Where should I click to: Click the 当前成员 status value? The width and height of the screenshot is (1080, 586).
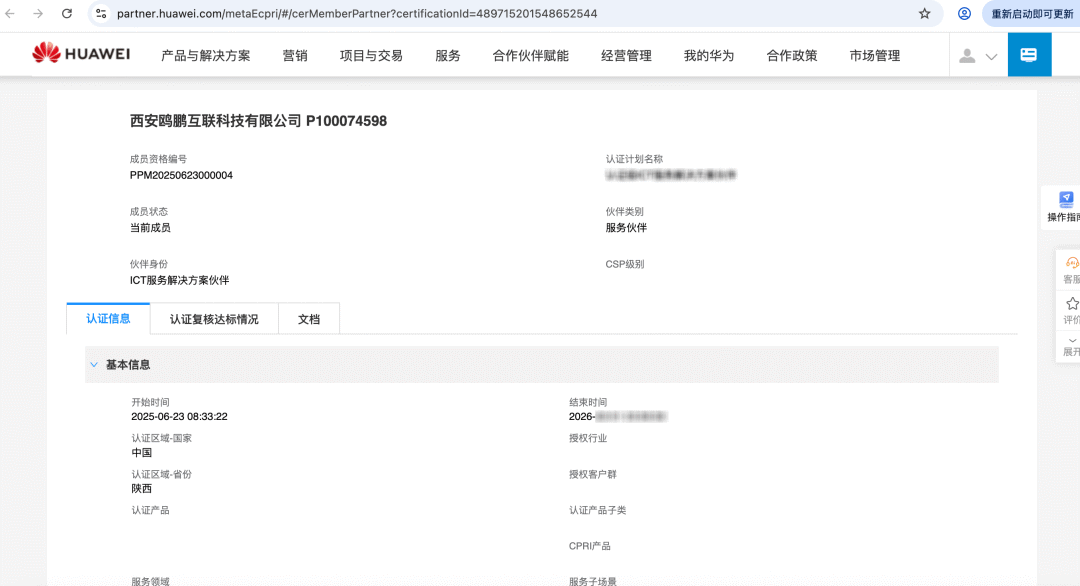(150, 228)
